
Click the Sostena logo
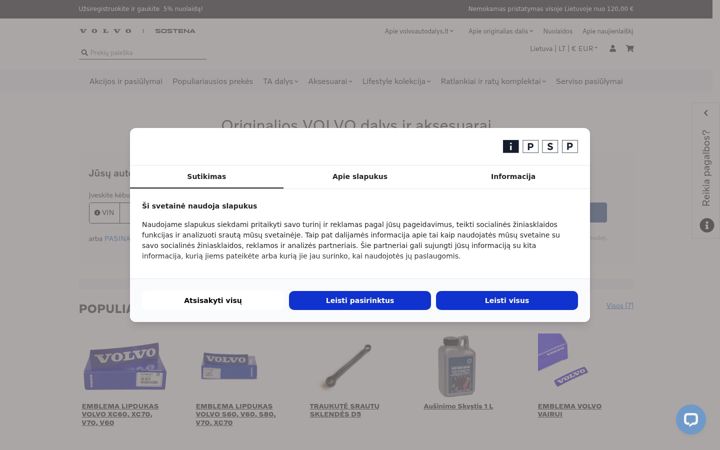175,31
